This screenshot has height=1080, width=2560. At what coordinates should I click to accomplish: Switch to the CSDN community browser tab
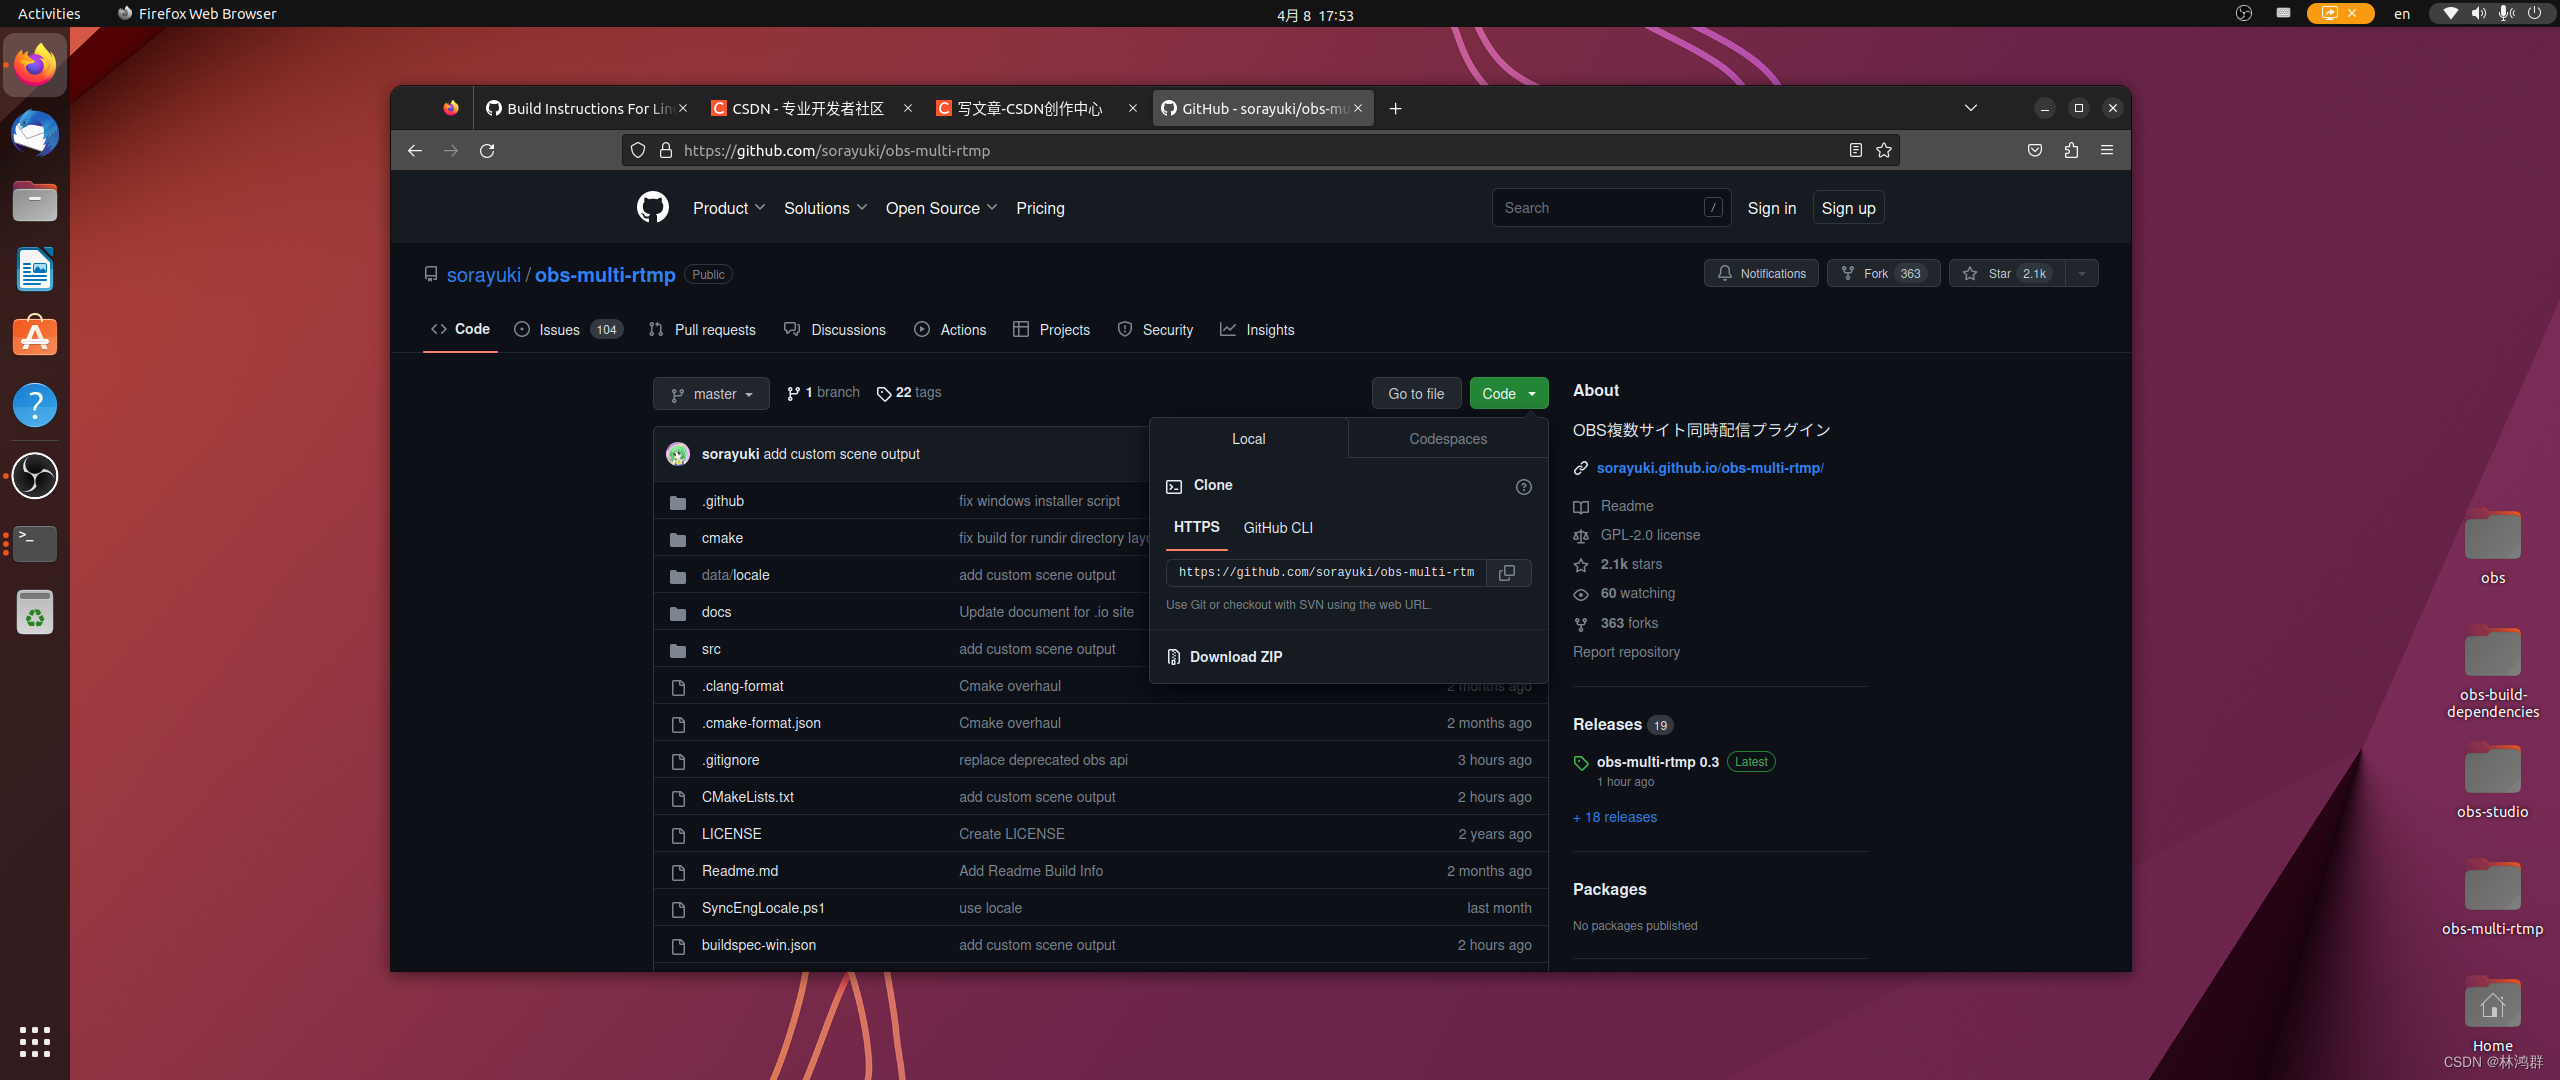point(810,108)
